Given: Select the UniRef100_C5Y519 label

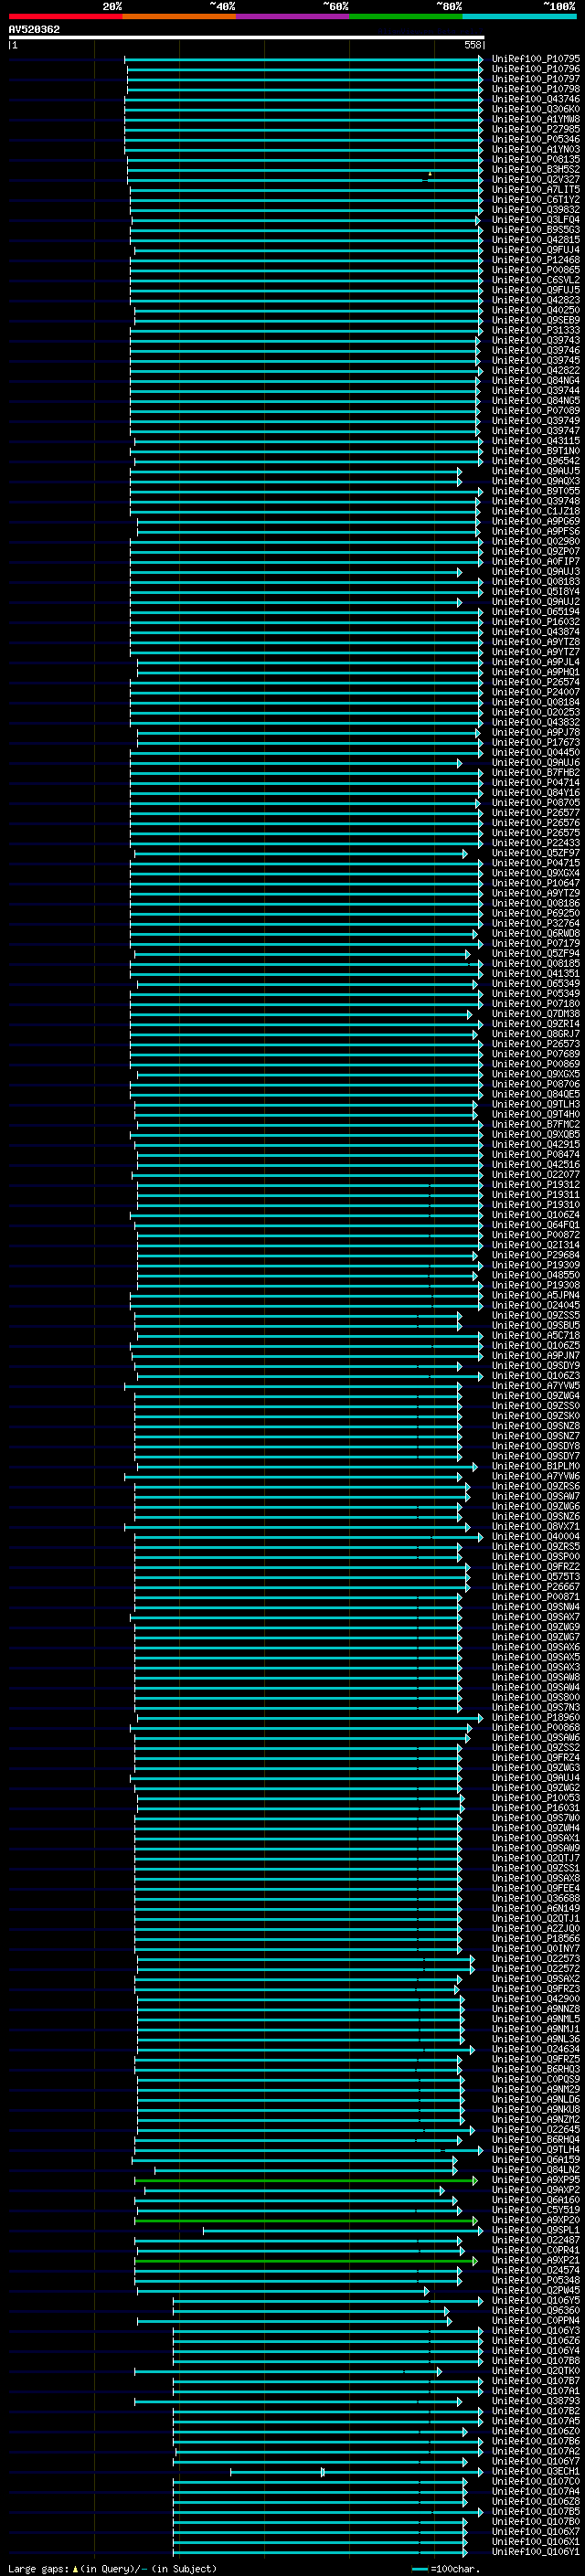Looking at the screenshot, I should pyautogui.click(x=536, y=2210).
